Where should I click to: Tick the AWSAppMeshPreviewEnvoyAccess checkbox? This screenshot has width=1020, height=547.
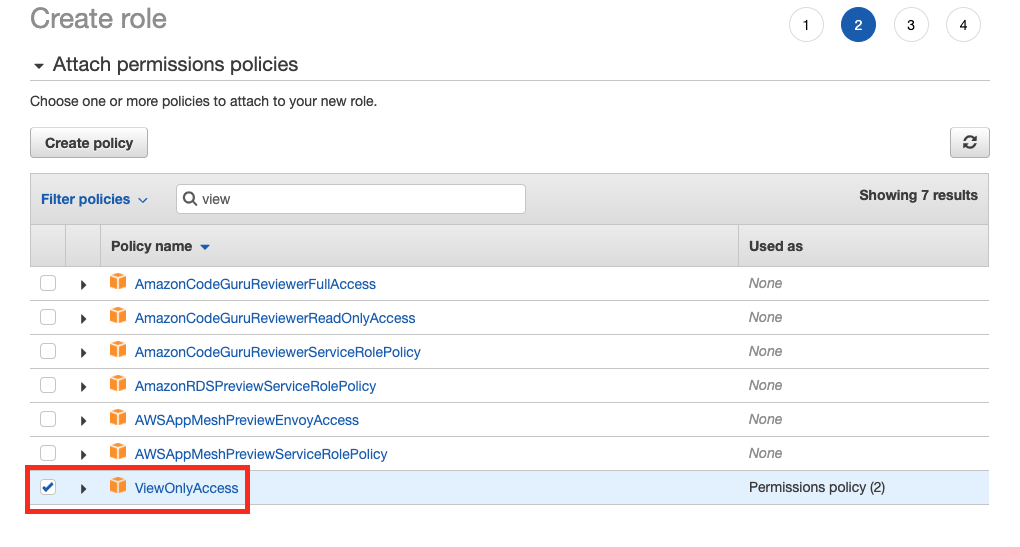48,419
